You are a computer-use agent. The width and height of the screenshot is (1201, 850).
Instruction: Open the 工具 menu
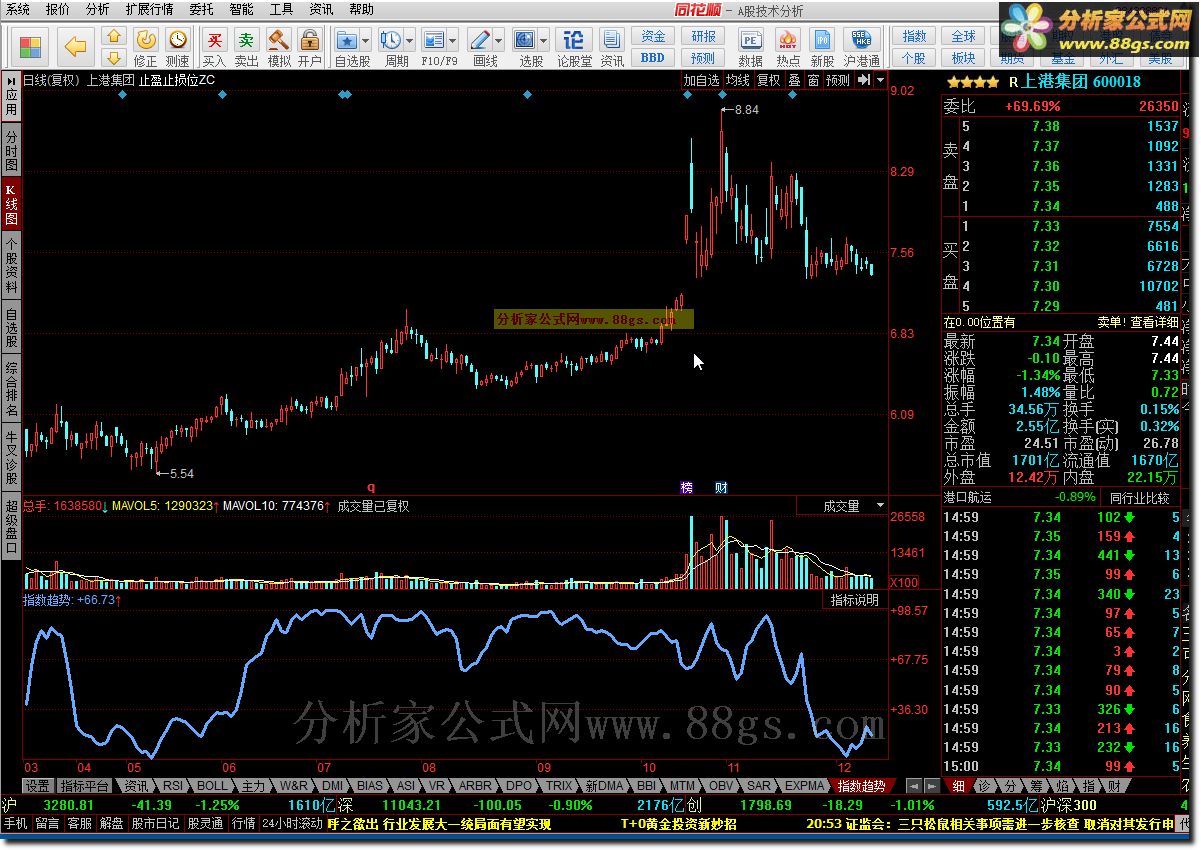[281, 9]
